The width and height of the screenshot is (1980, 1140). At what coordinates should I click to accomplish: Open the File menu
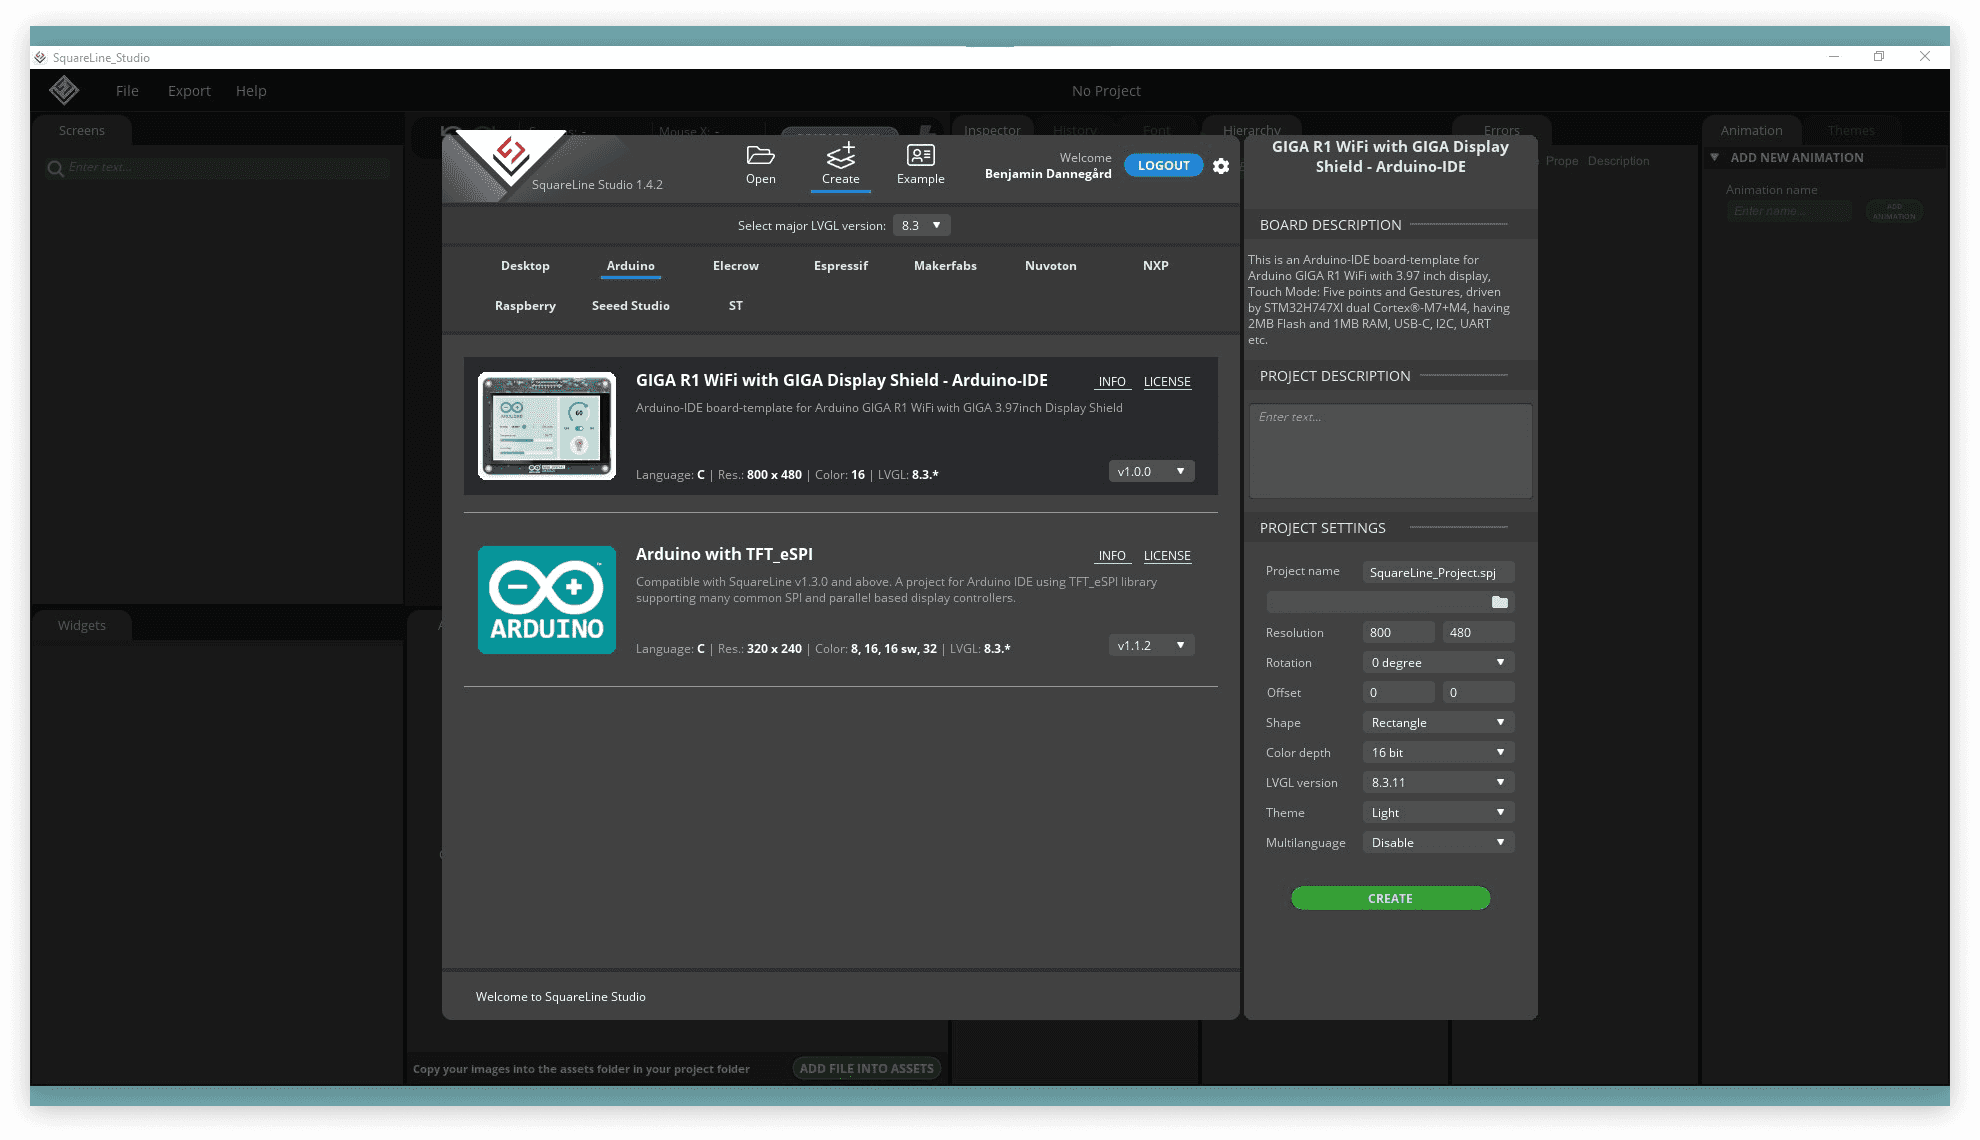tap(127, 91)
